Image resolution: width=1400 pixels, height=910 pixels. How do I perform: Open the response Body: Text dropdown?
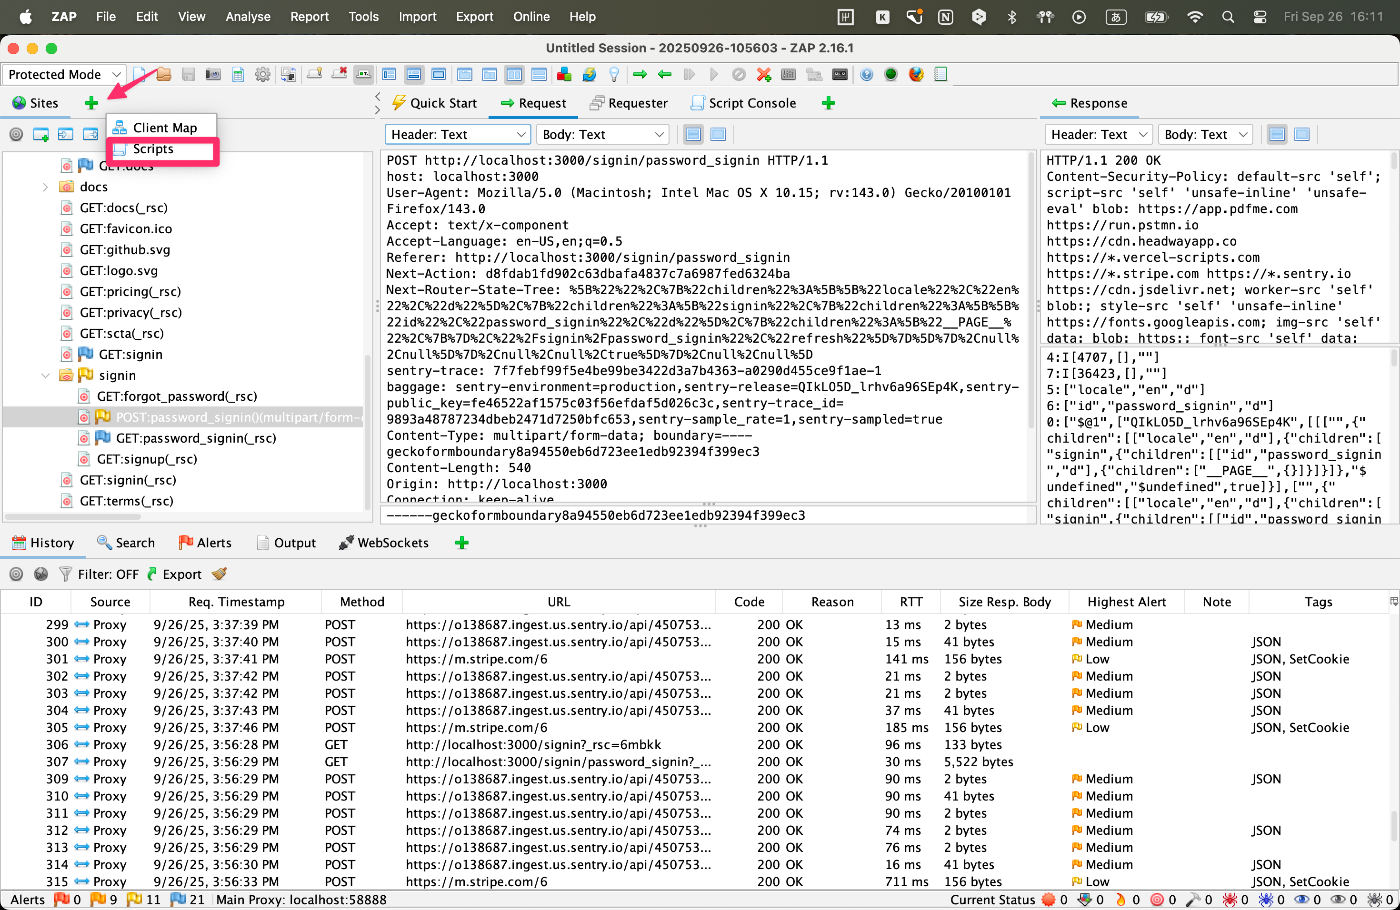[x=1205, y=134]
